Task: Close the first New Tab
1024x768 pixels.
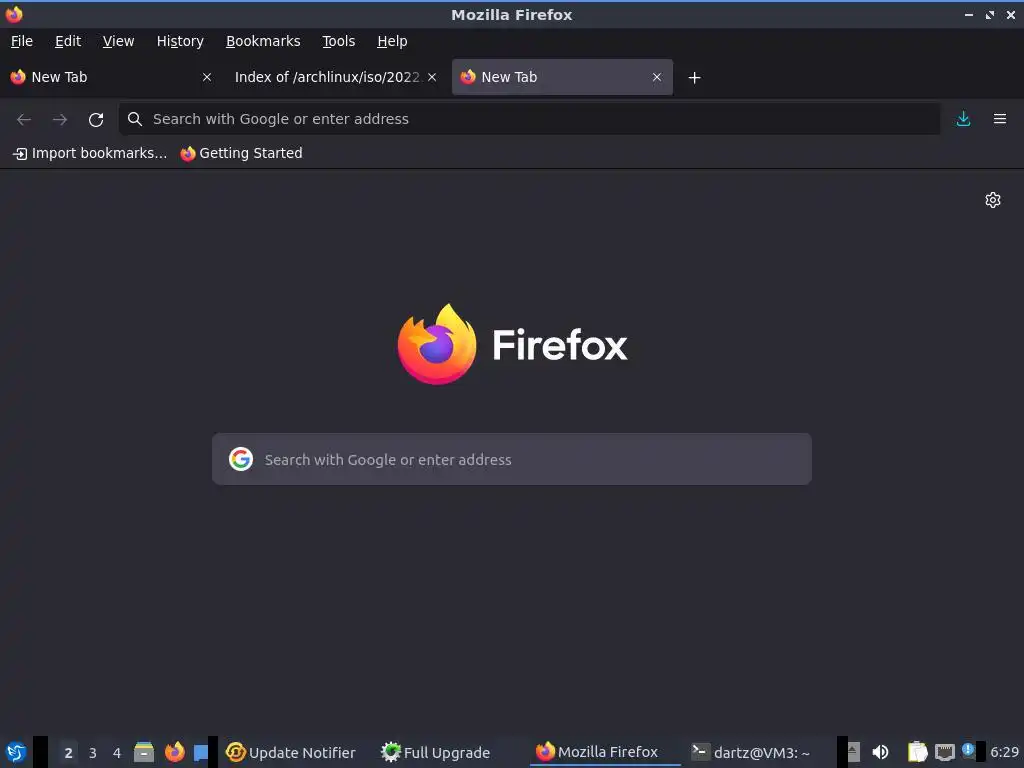Action: coord(206,77)
